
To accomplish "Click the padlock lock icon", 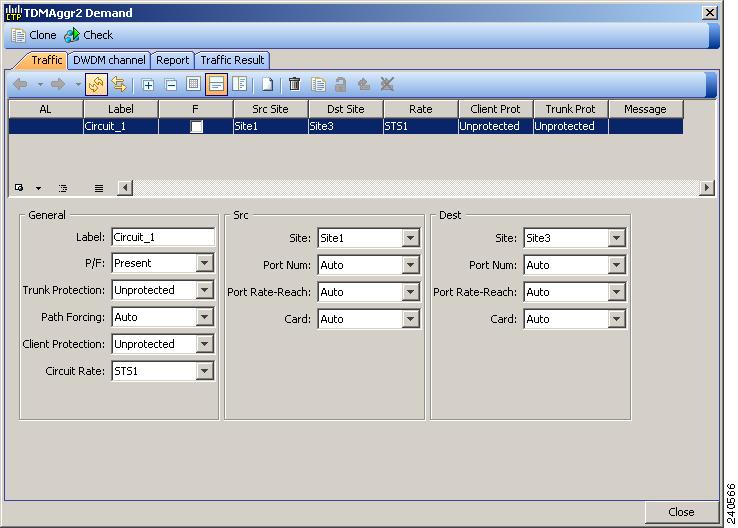I will (340, 85).
